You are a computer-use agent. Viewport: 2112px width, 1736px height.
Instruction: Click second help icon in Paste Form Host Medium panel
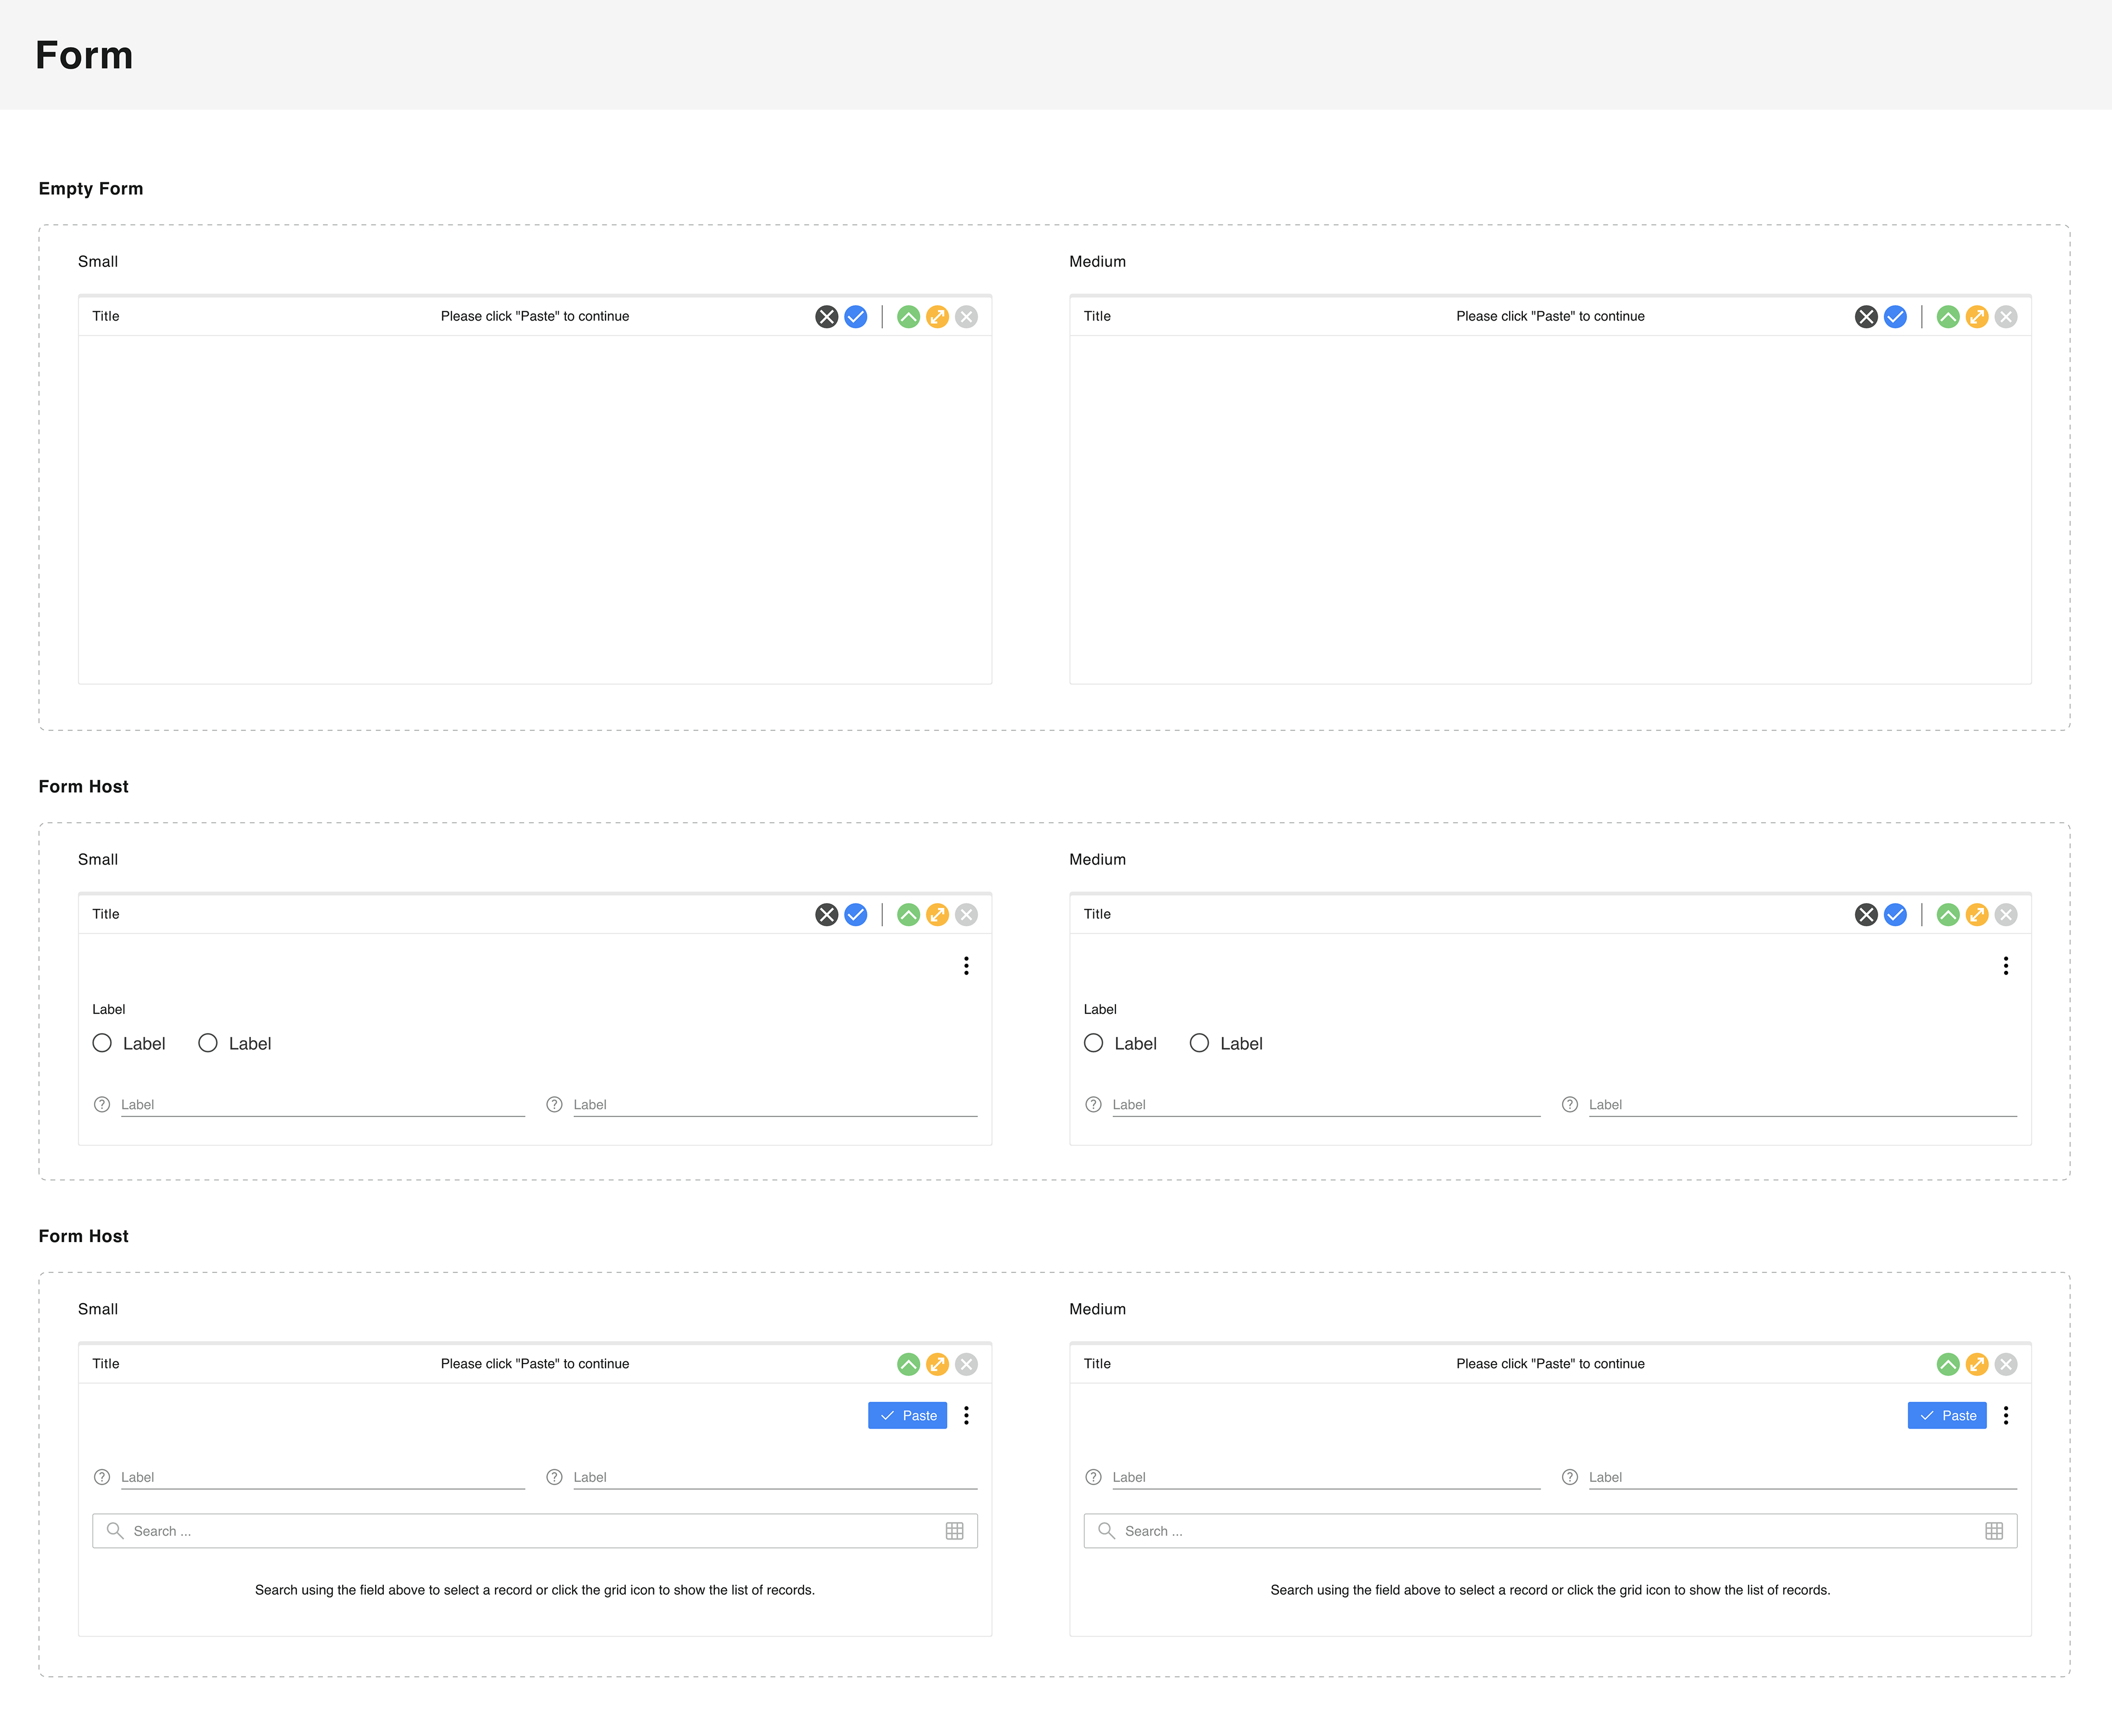[x=1570, y=1478]
